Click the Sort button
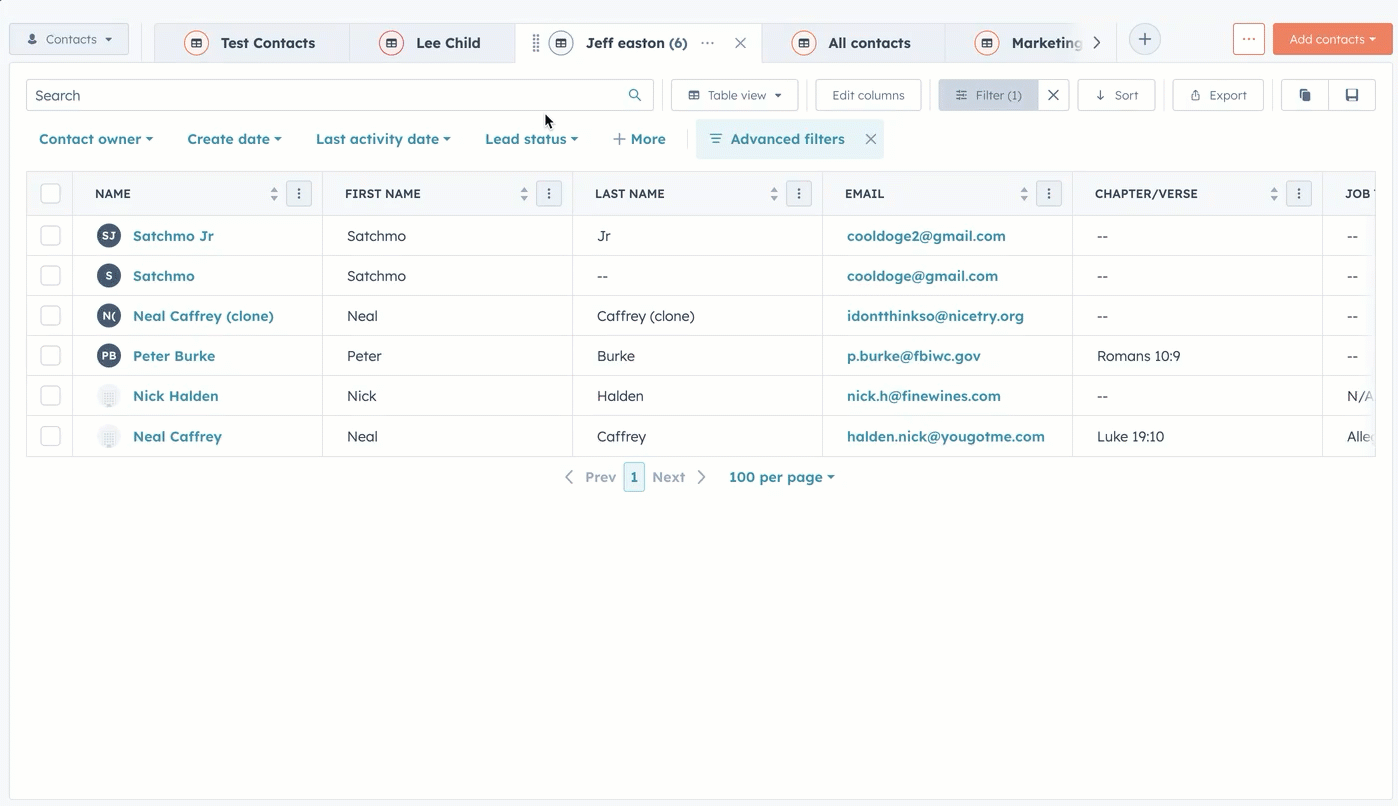This screenshot has width=1398, height=806. coord(1116,95)
